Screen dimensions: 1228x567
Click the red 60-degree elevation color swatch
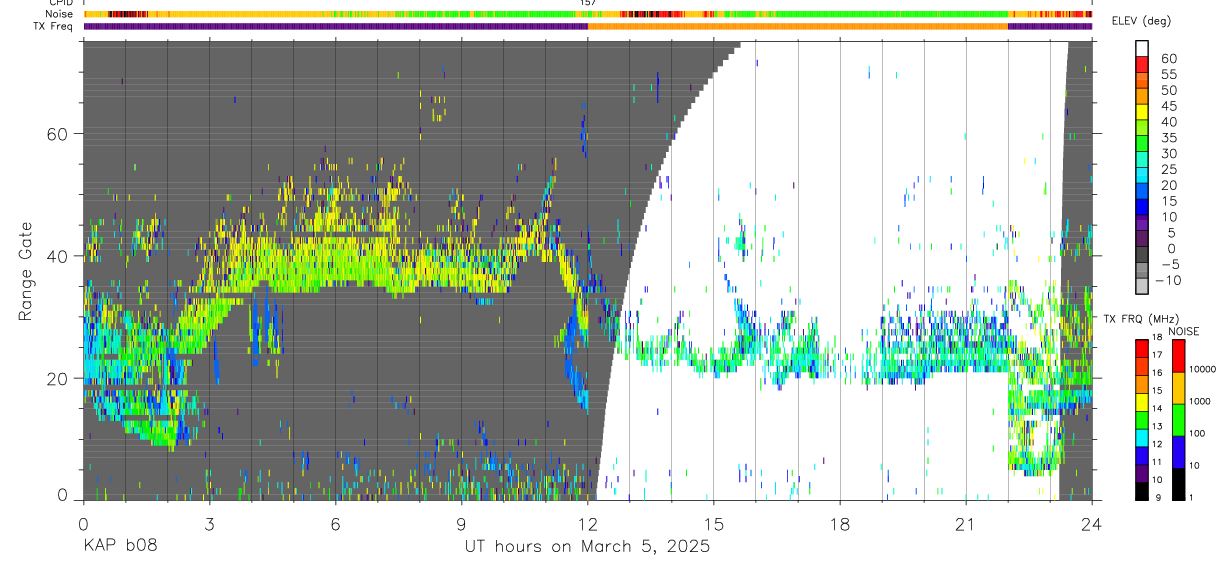tap(1142, 65)
